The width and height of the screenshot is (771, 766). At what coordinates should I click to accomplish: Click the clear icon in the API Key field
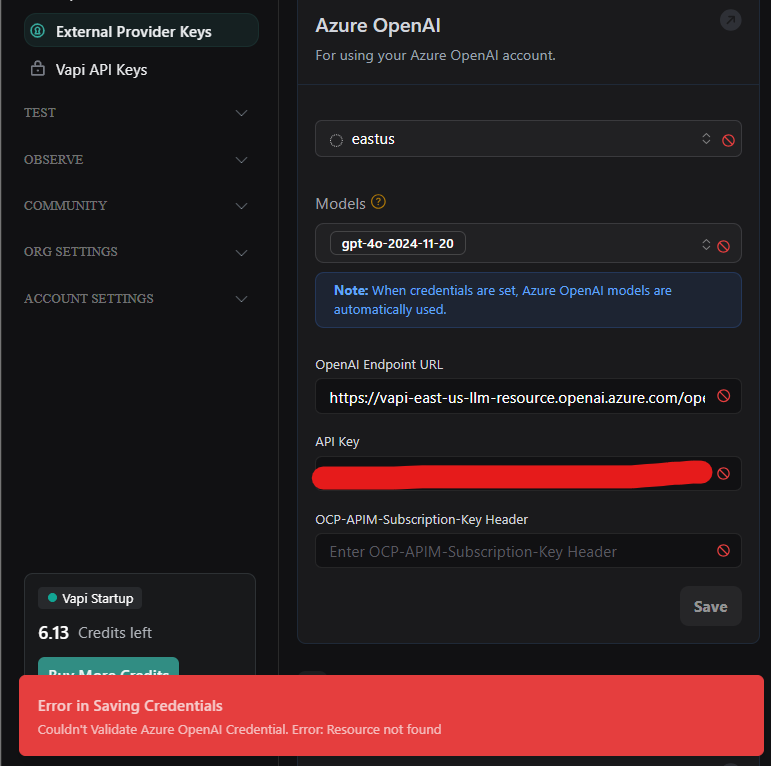click(723, 473)
